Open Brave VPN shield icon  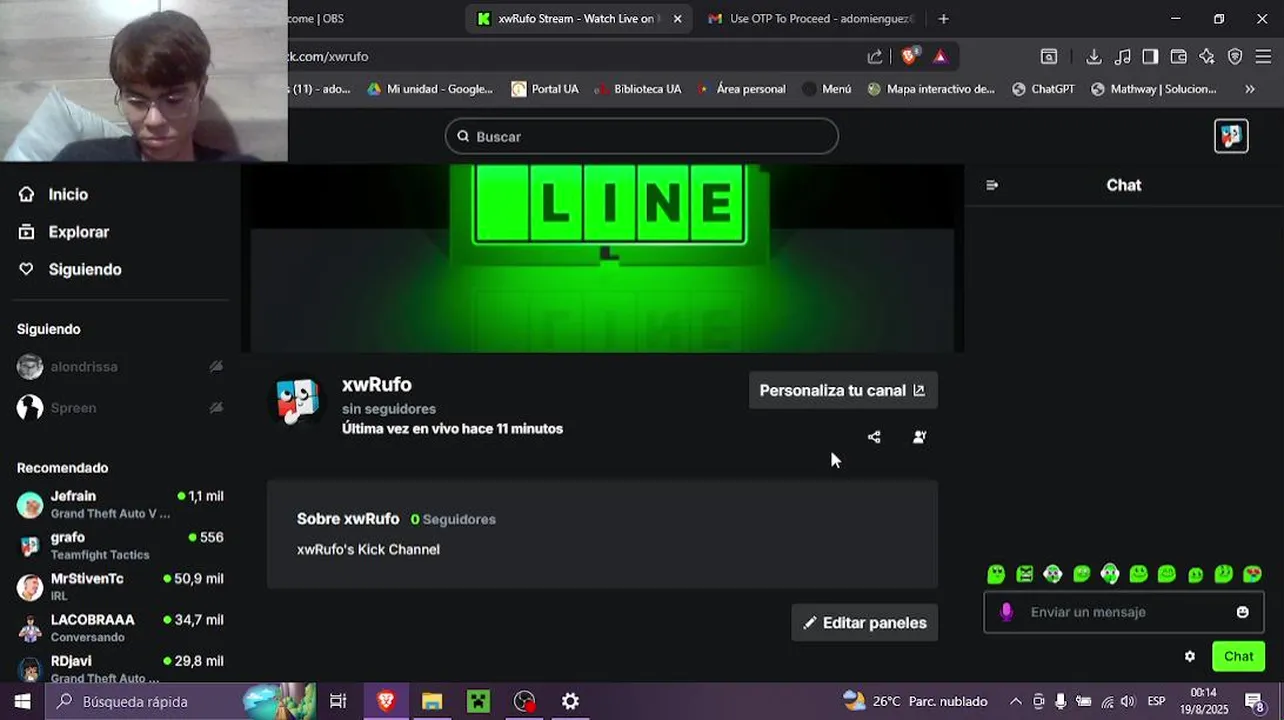point(1235,57)
